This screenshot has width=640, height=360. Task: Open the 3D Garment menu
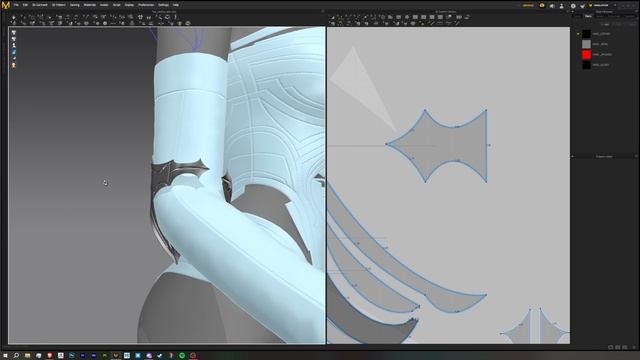(40, 5)
